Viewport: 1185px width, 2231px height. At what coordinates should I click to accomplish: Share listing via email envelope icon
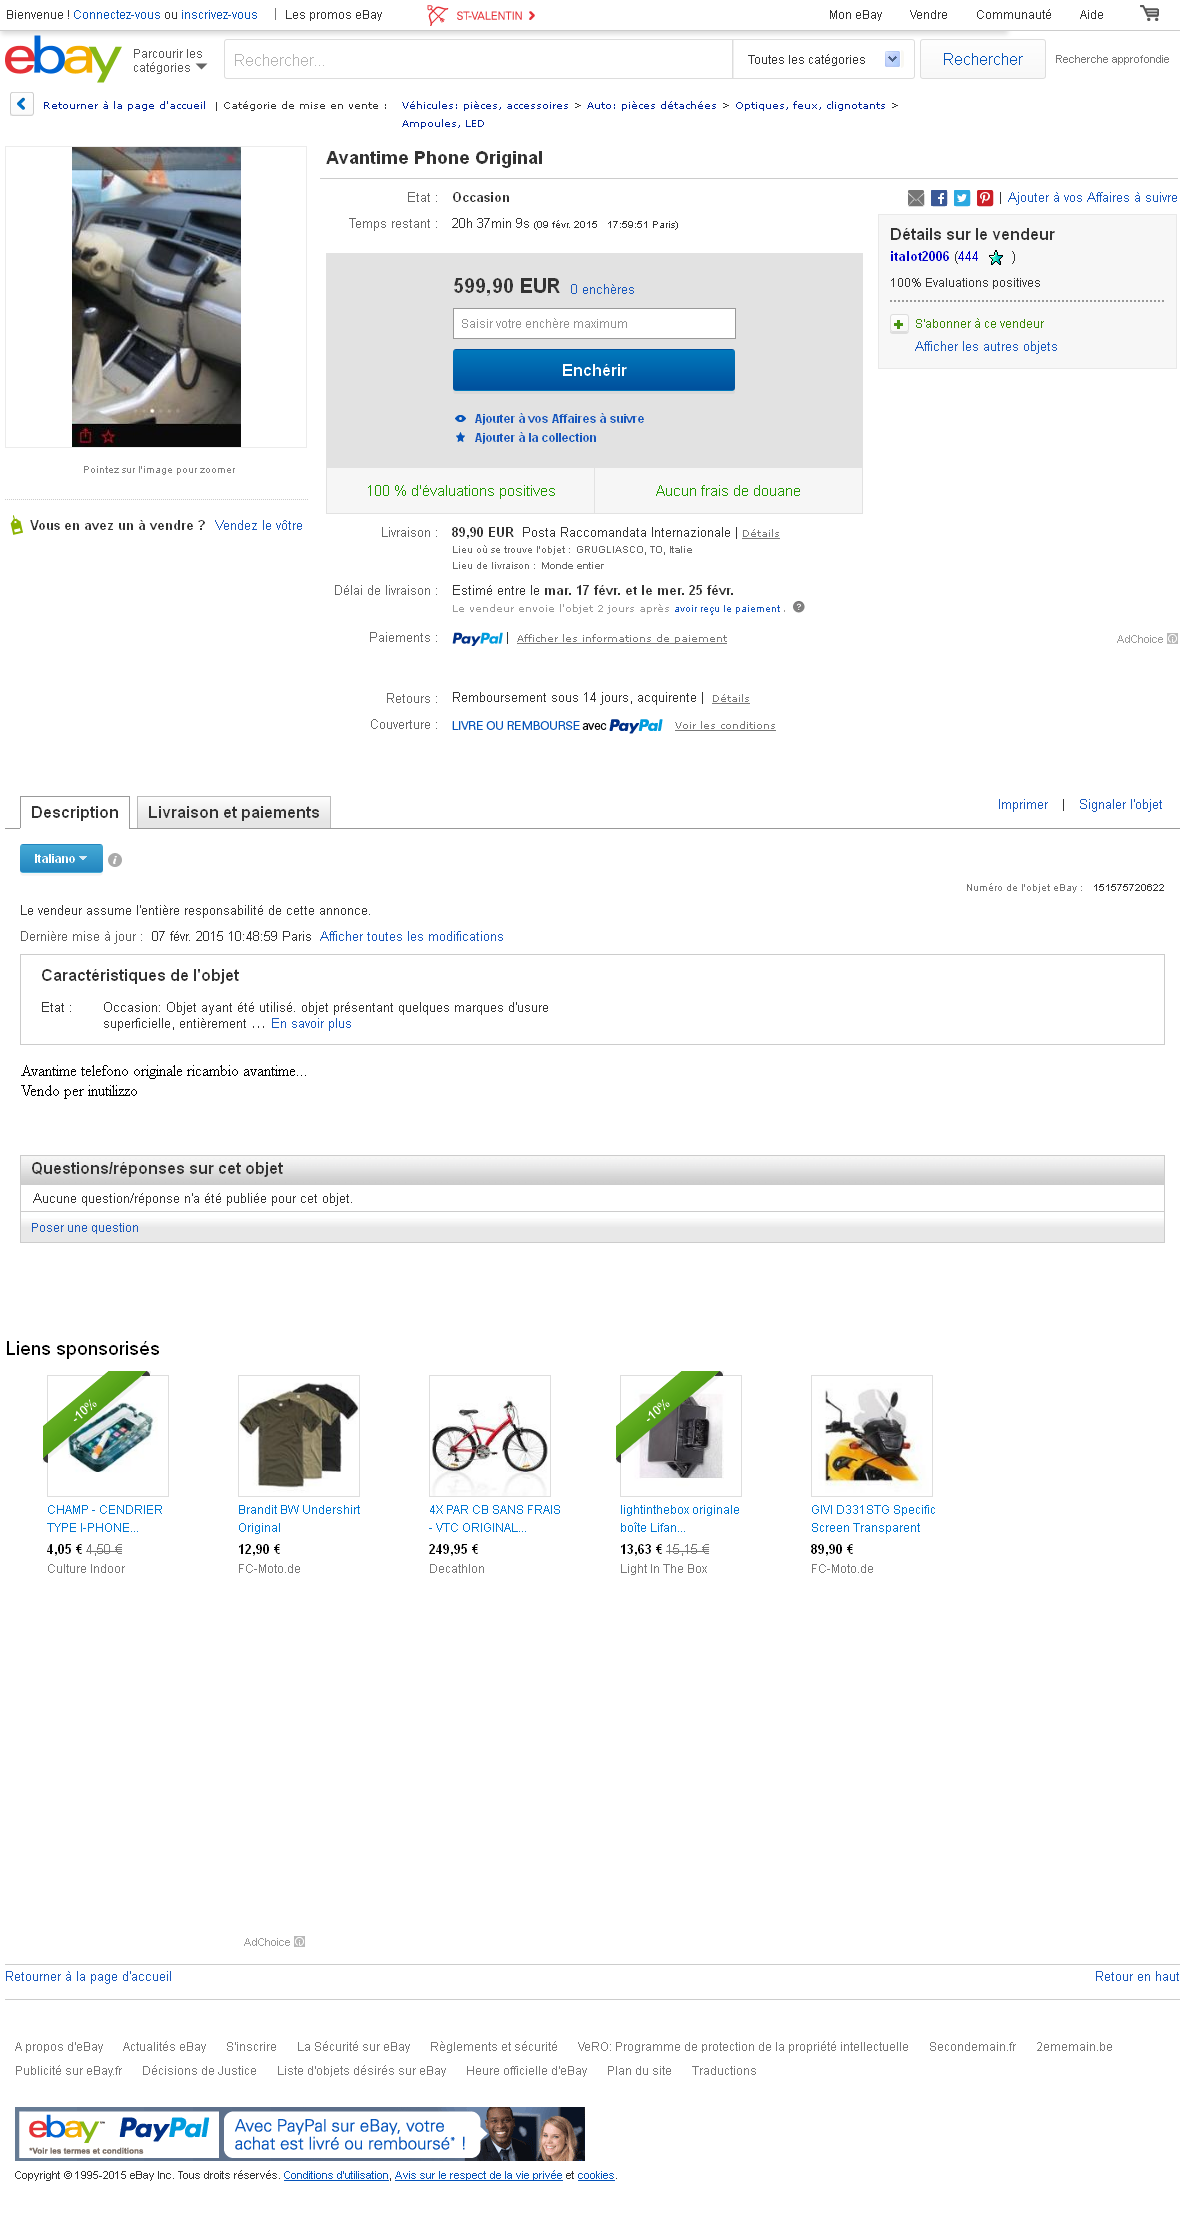click(915, 198)
